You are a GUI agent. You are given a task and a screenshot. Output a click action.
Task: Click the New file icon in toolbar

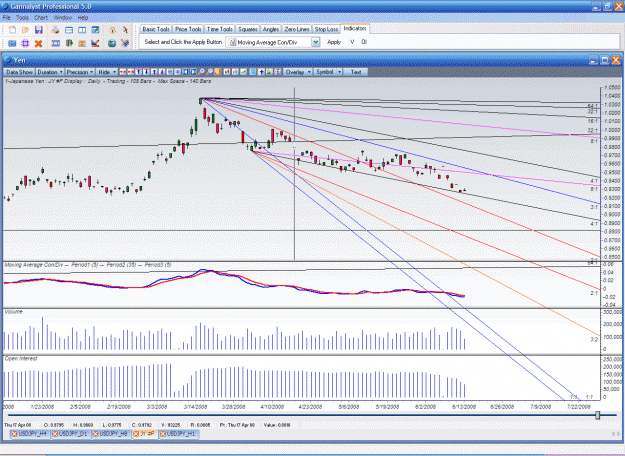tap(12, 30)
